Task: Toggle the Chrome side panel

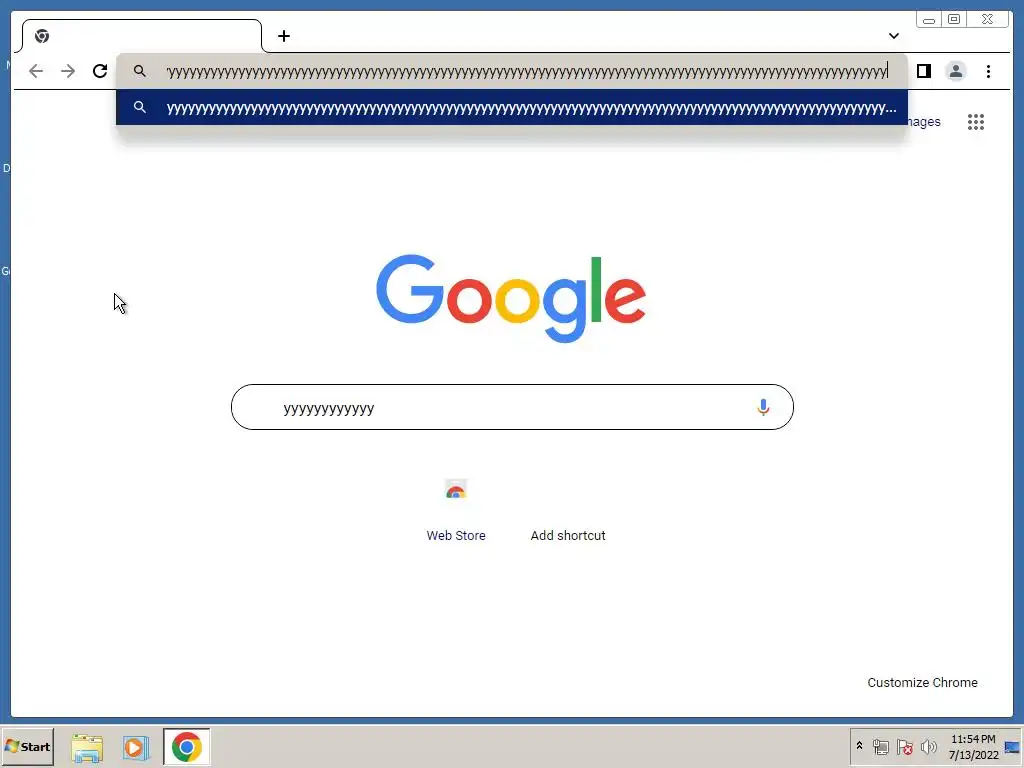Action: [923, 71]
